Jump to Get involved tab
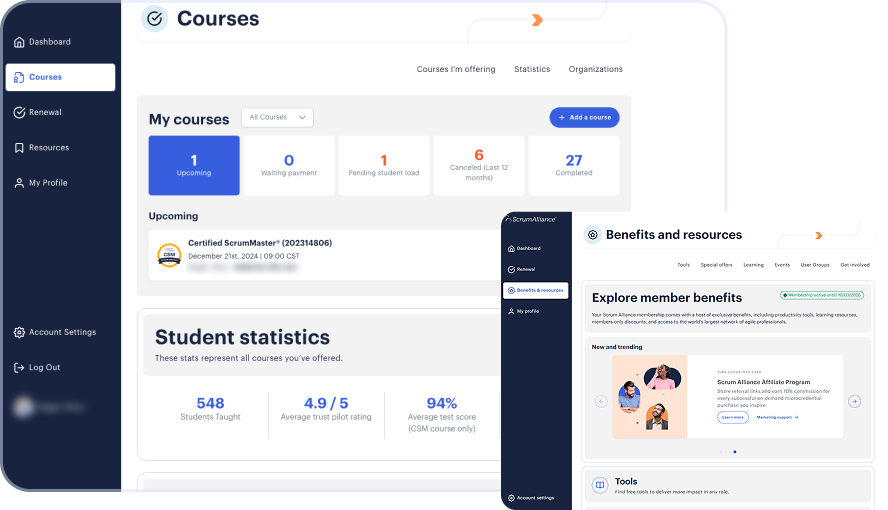This screenshot has width=888, height=510. pos(855,265)
